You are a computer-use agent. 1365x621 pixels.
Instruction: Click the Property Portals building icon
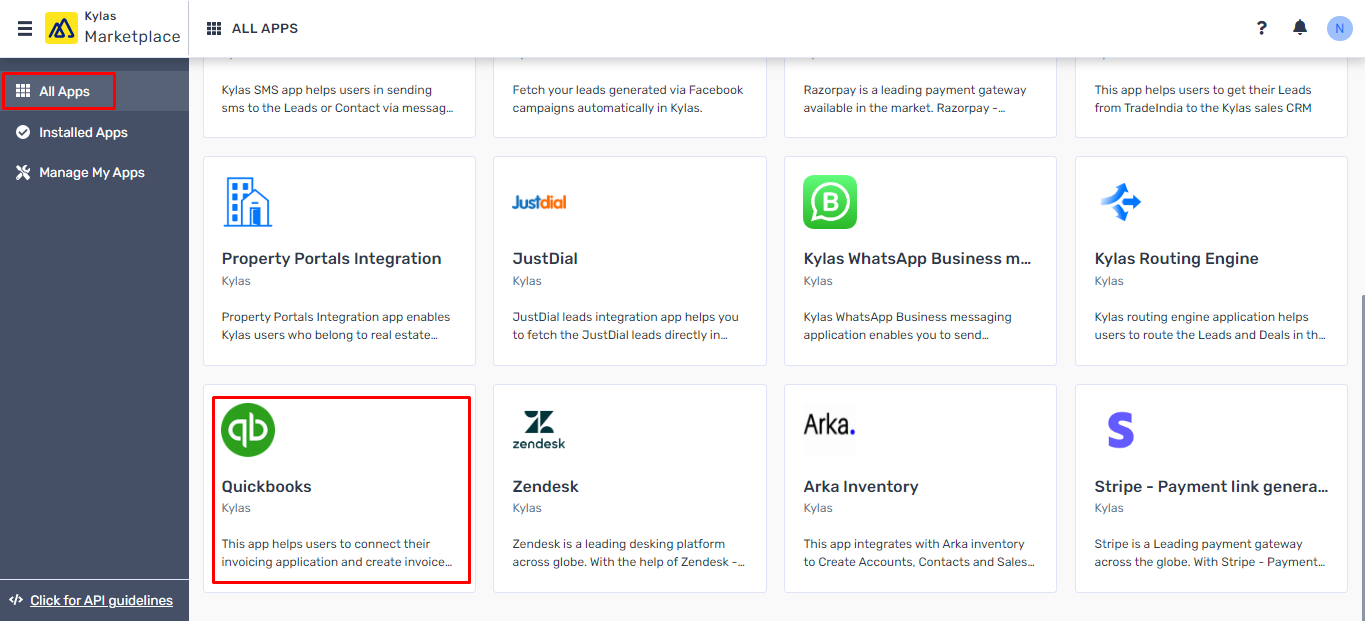247,202
